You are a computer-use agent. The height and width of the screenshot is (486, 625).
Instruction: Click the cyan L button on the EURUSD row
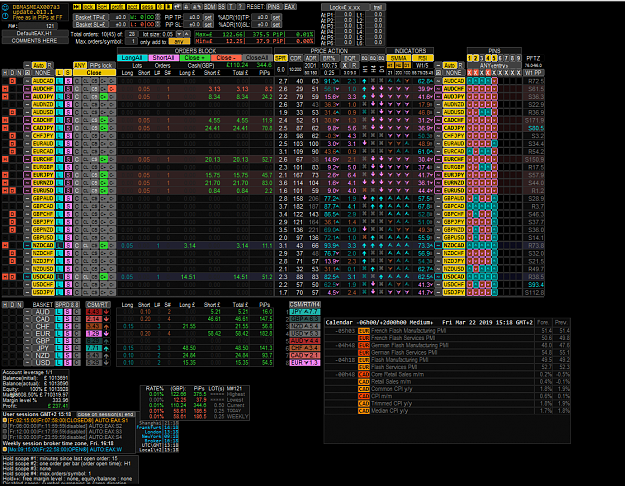[59, 191]
